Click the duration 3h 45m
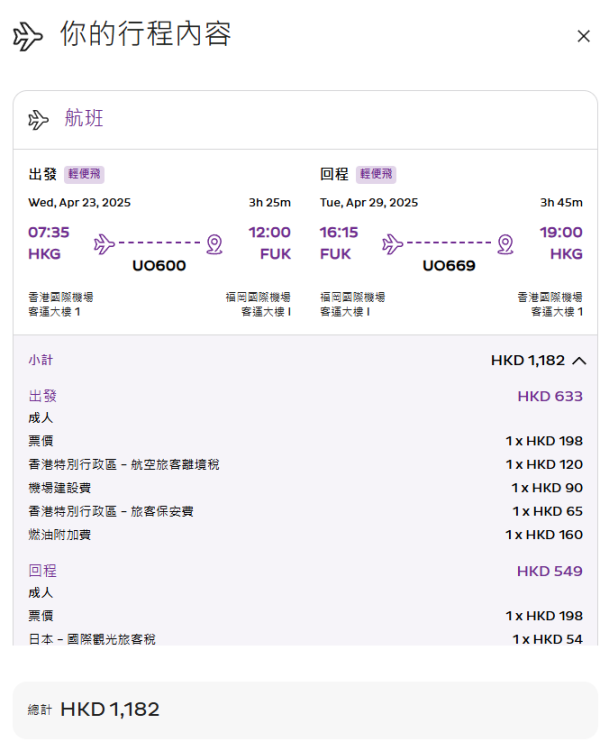Screen dimensions: 600x751 click(x=561, y=203)
